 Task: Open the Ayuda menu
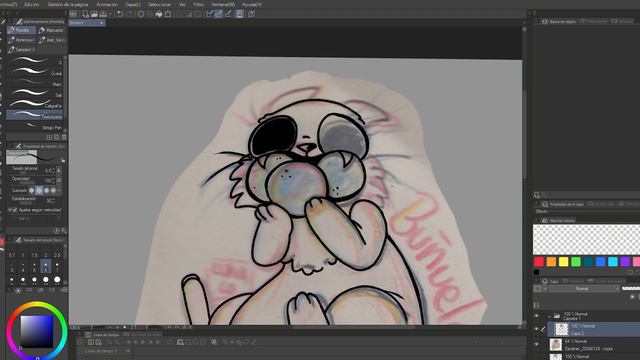pos(252,4)
